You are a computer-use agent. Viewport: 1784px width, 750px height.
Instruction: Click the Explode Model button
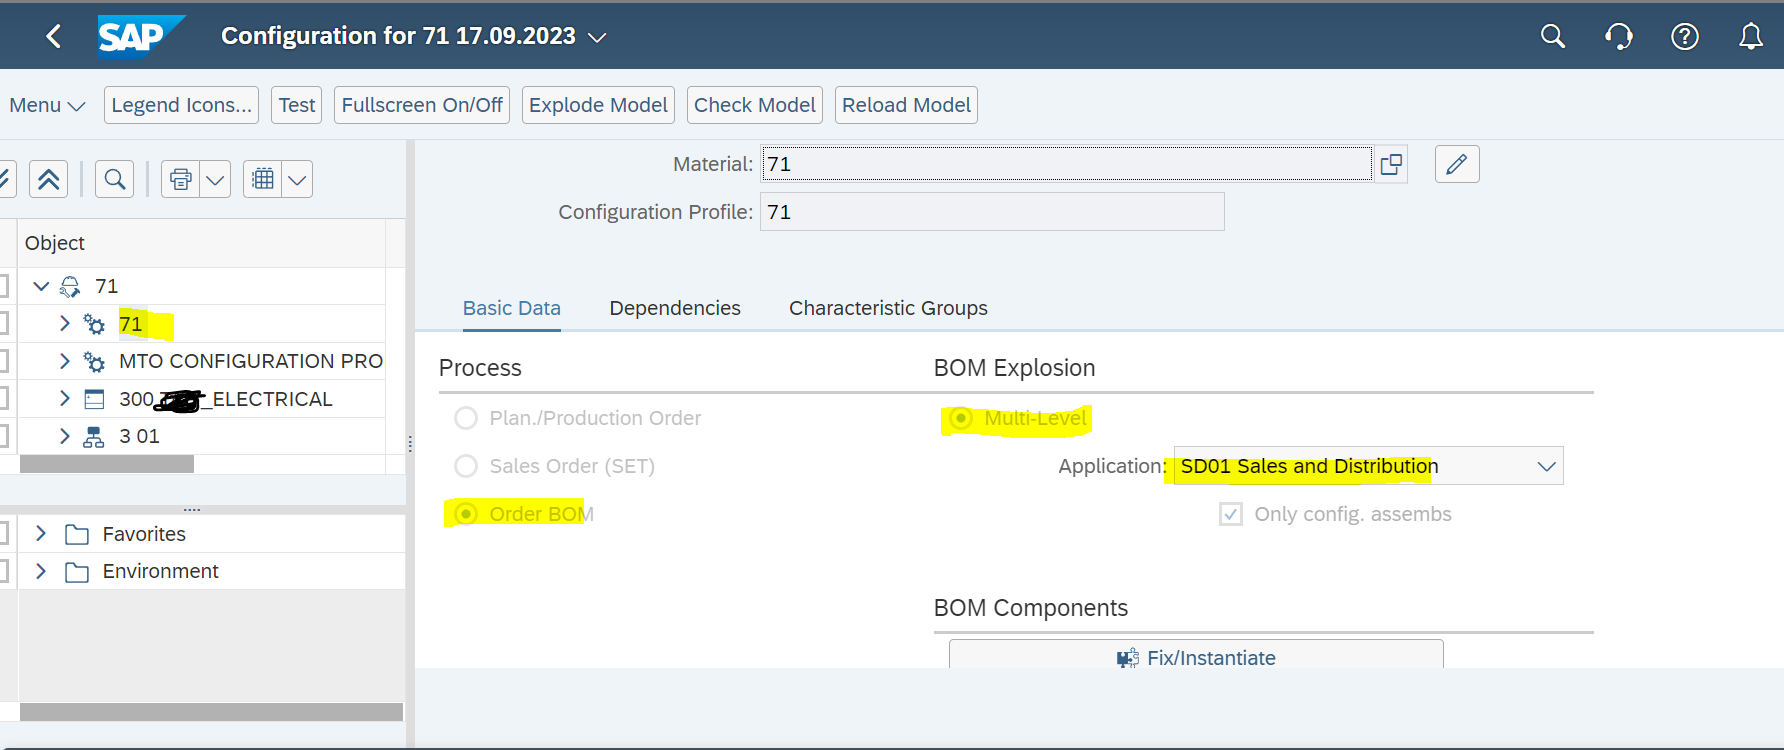[598, 105]
